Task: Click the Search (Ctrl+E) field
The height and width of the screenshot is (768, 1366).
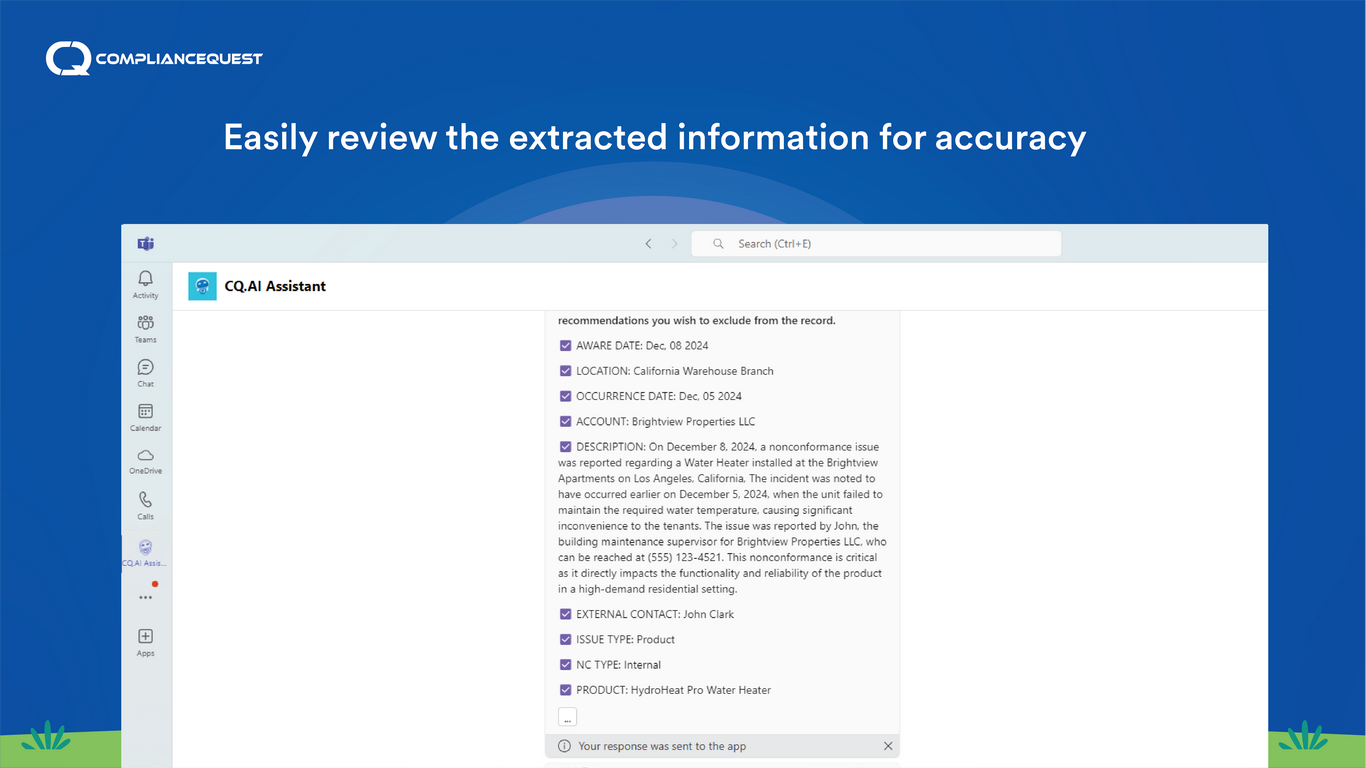Action: click(x=876, y=244)
